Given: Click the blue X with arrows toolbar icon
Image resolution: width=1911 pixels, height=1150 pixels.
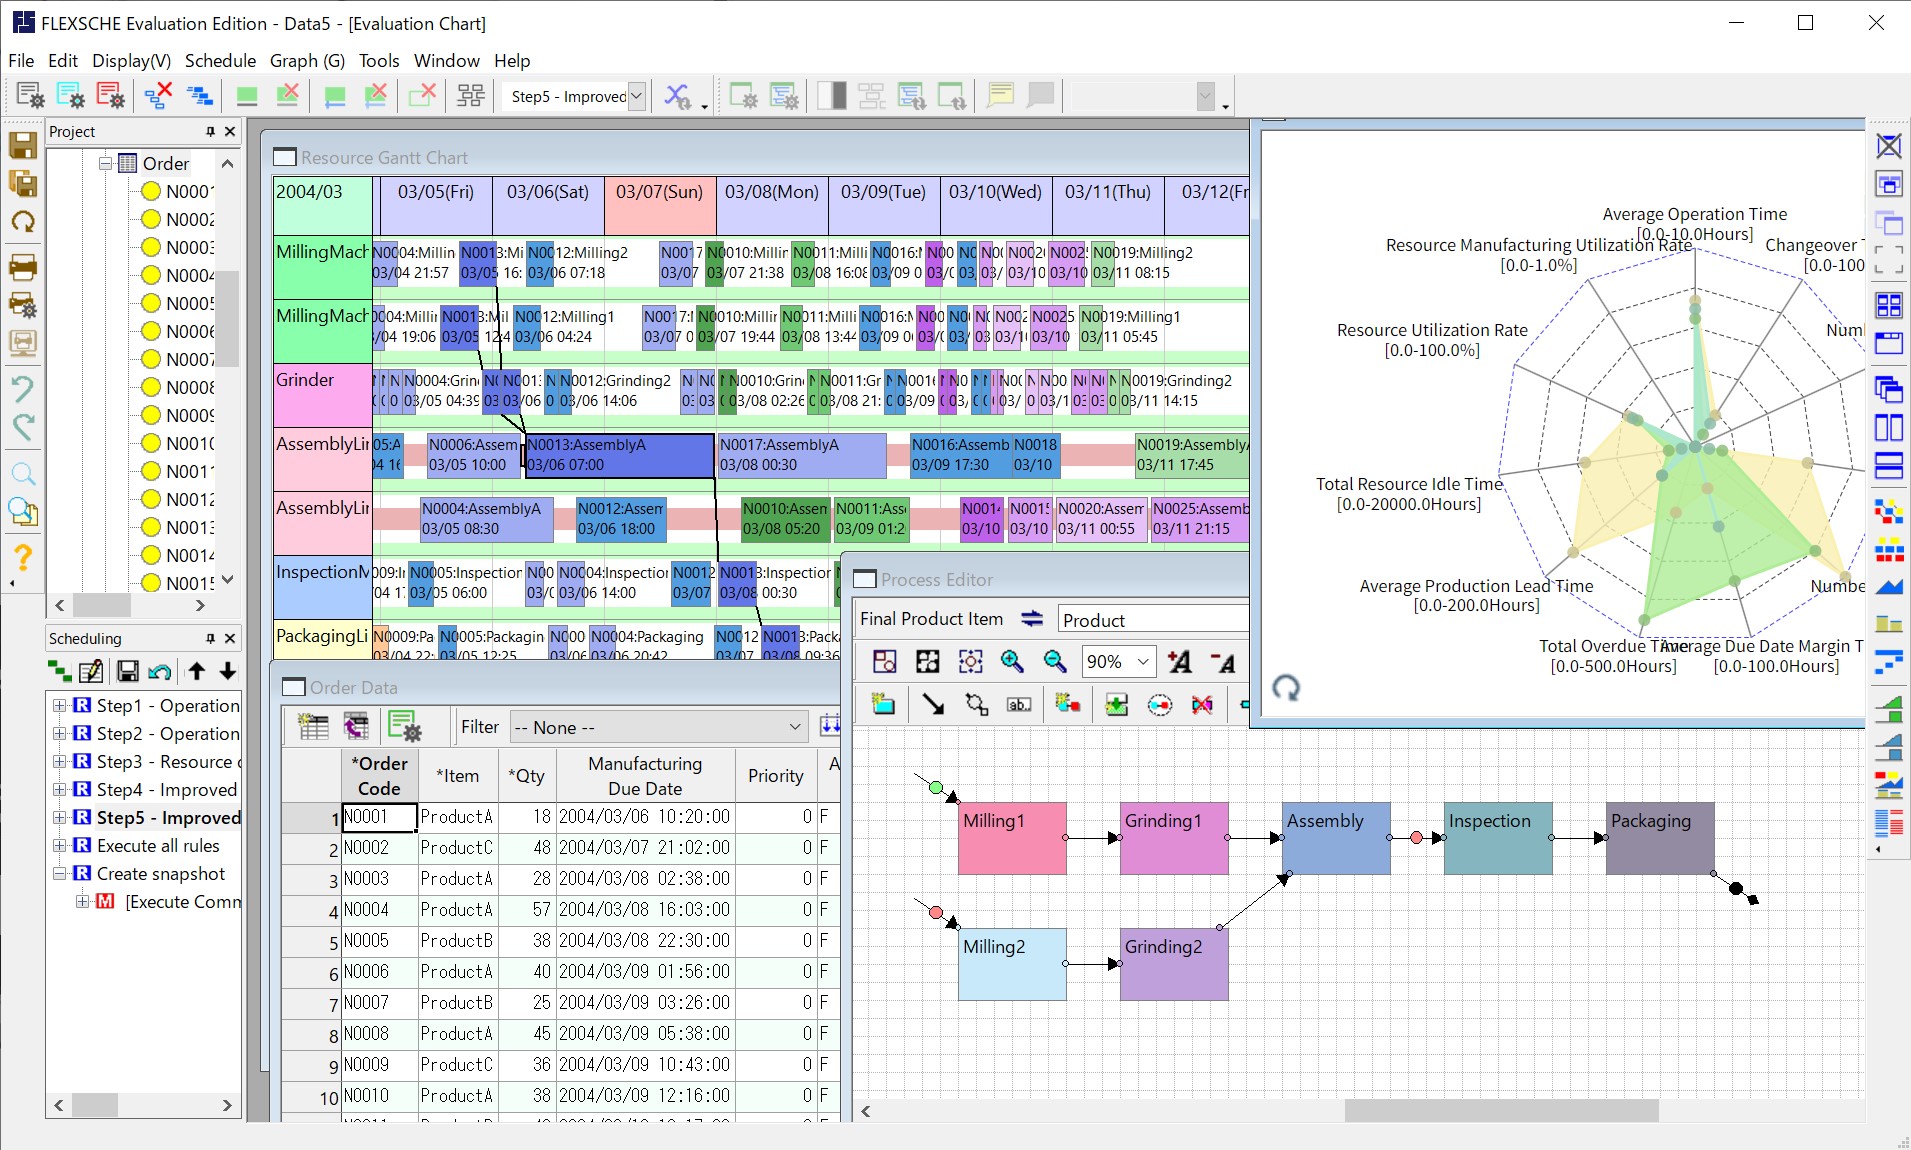Looking at the screenshot, I should click(x=678, y=96).
